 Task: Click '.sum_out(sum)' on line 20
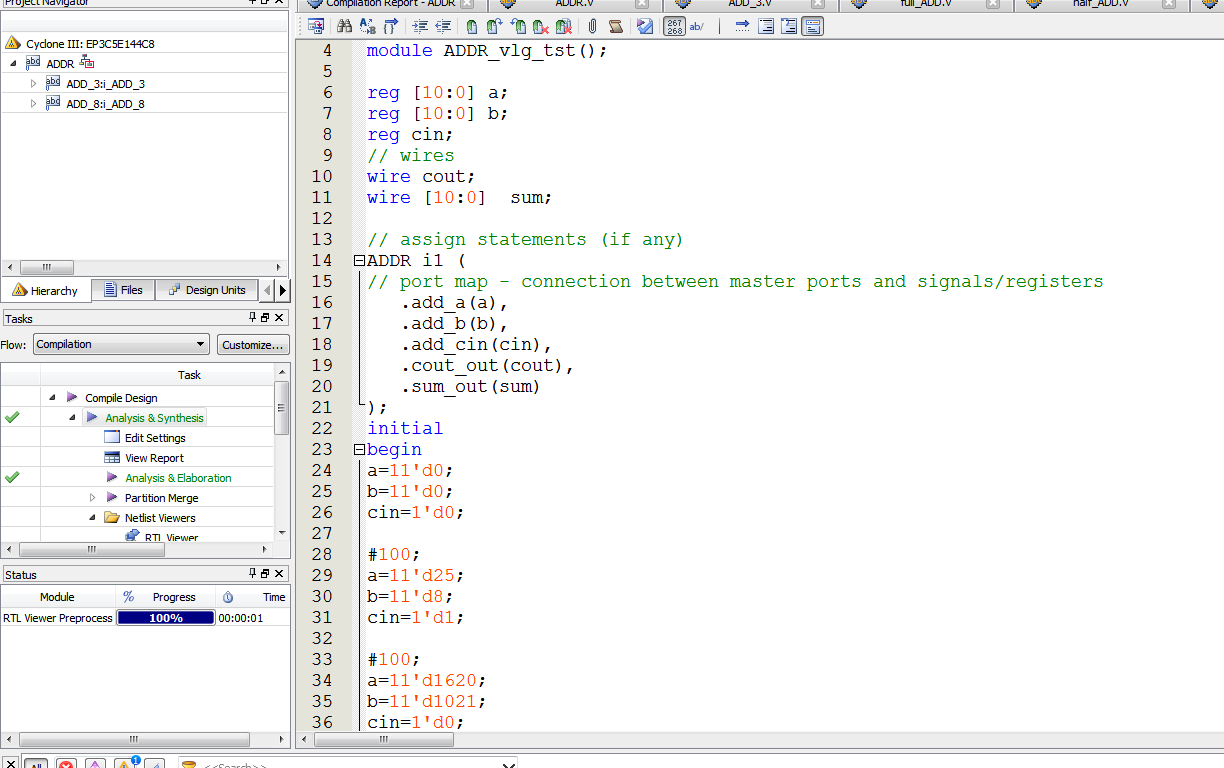(471, 386)
